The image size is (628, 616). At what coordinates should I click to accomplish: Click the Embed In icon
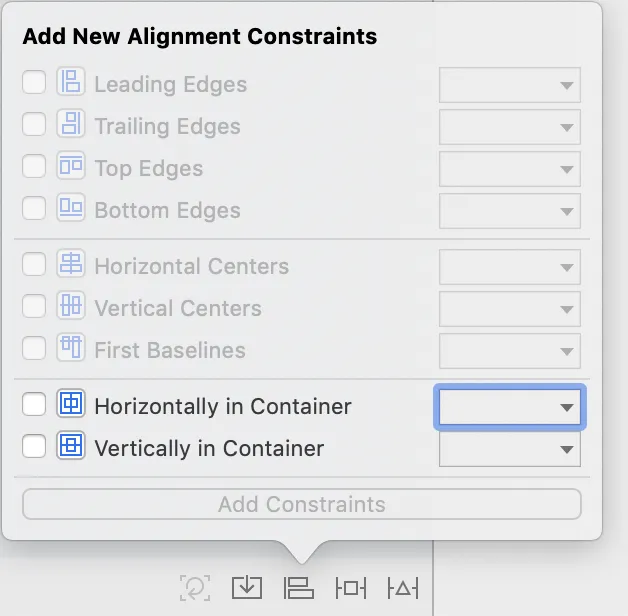[246, 587]
